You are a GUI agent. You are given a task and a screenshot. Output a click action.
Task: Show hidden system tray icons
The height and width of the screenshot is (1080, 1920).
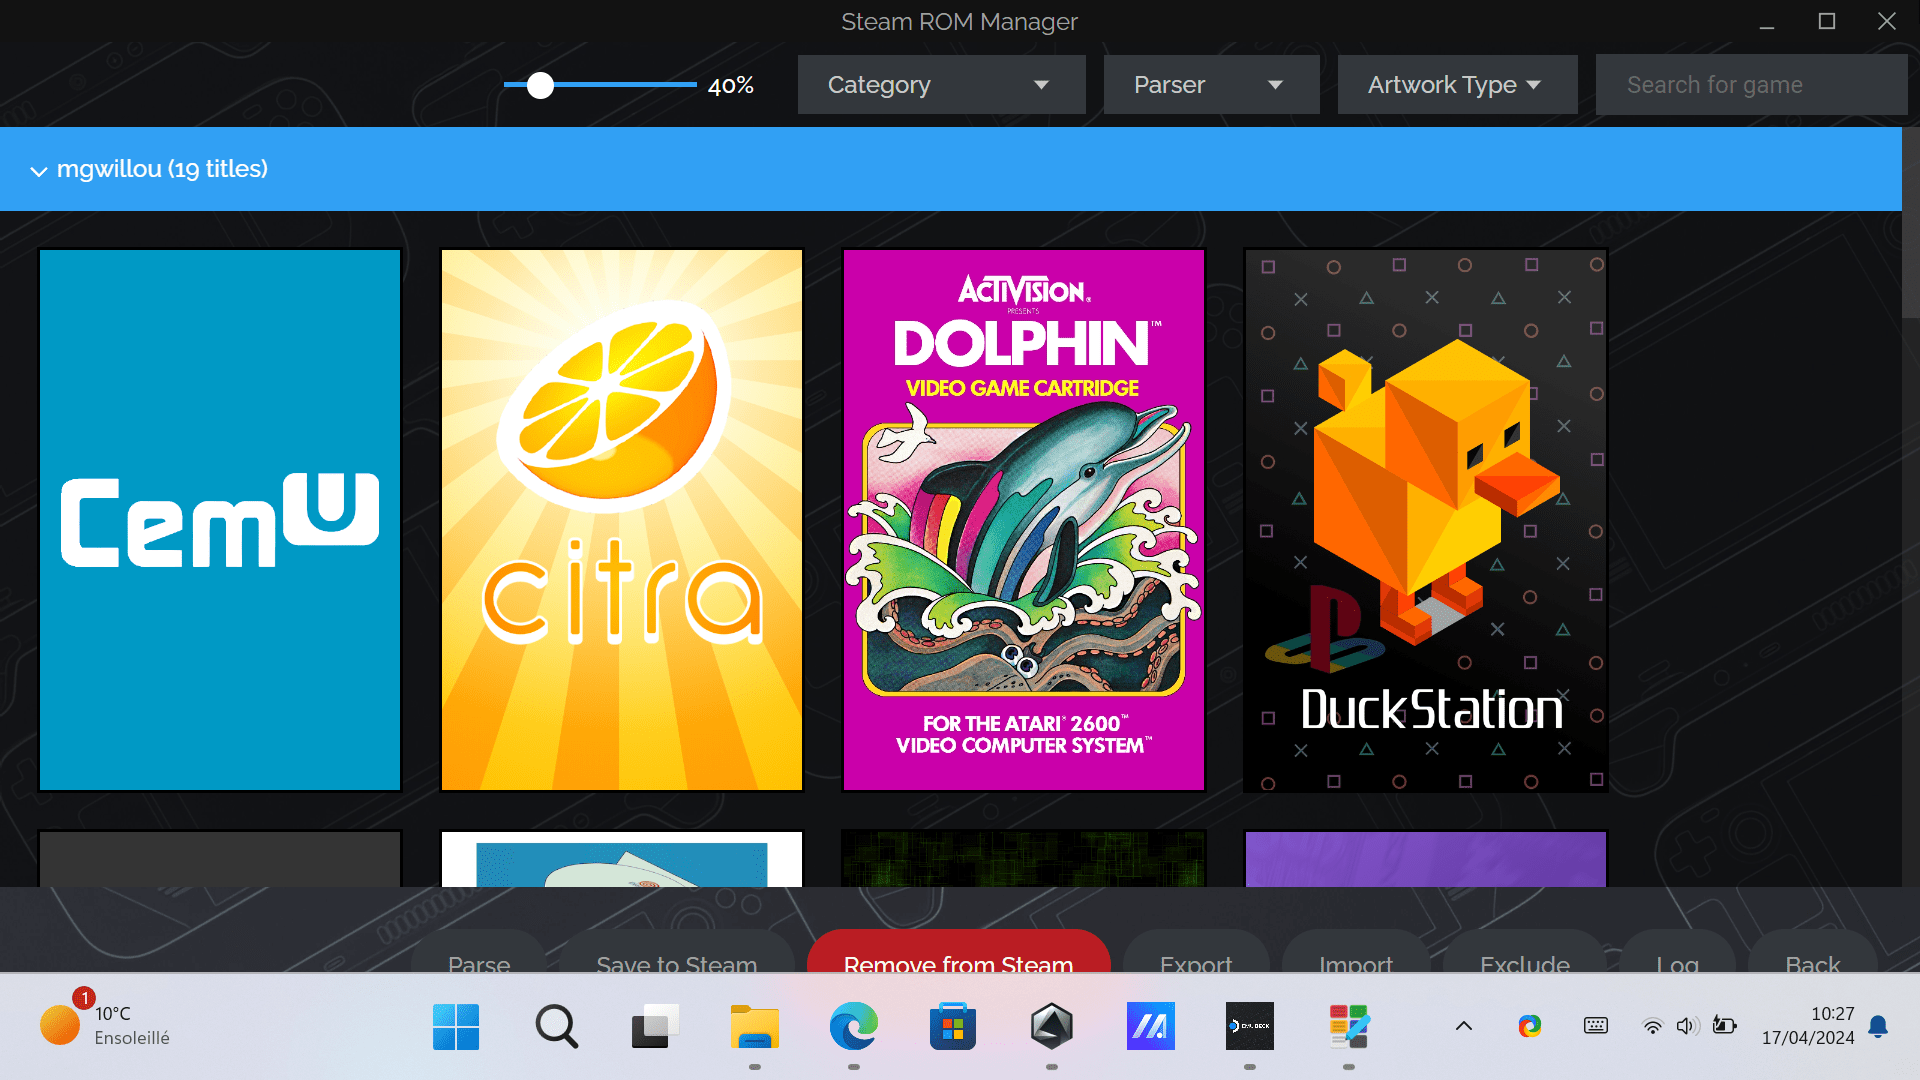(x=1463, y=1026)
